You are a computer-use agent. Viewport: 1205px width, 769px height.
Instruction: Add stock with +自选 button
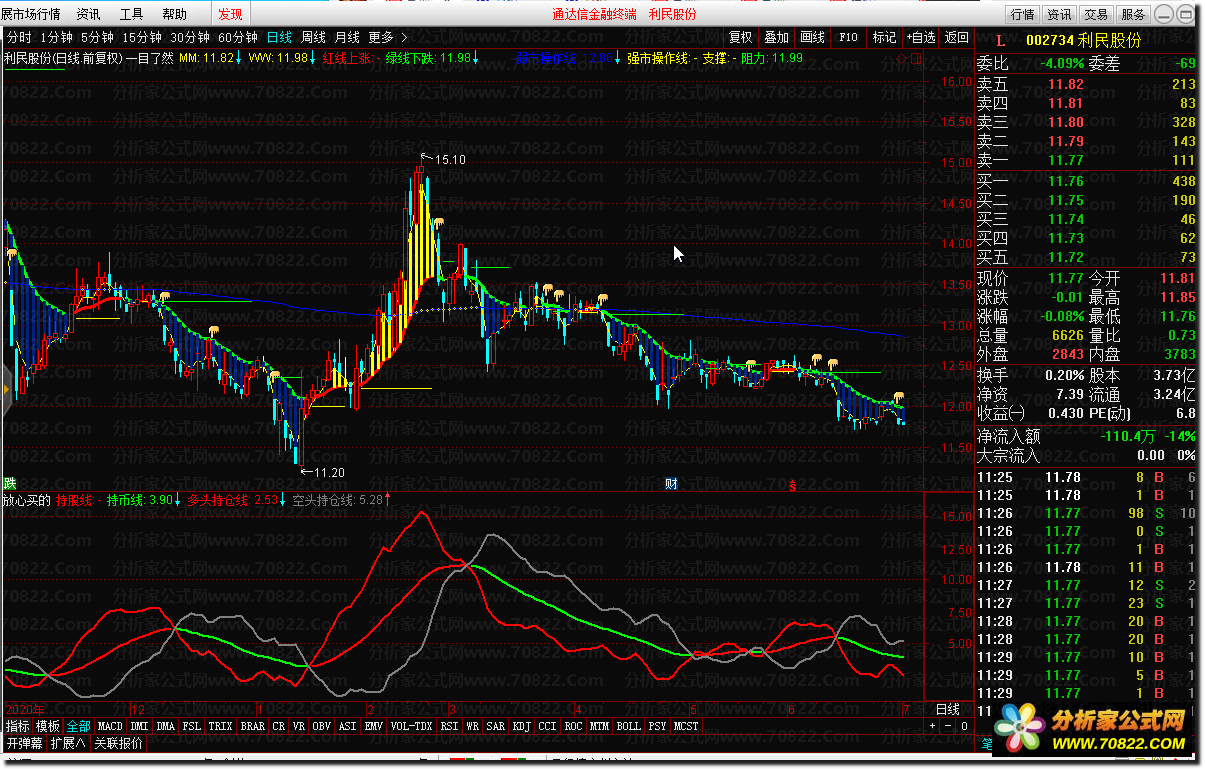921,37
